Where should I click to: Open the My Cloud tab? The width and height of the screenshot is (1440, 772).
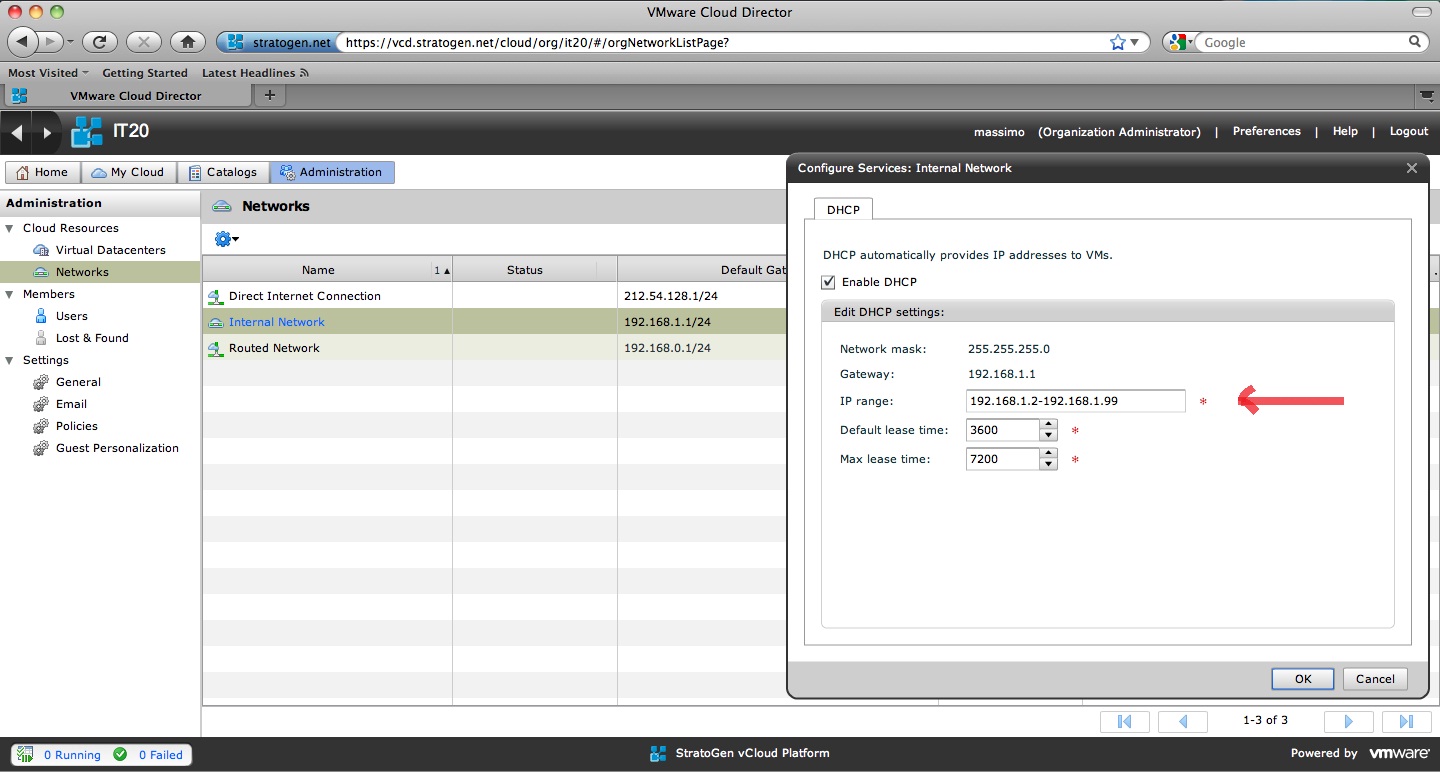click(127, 172)
